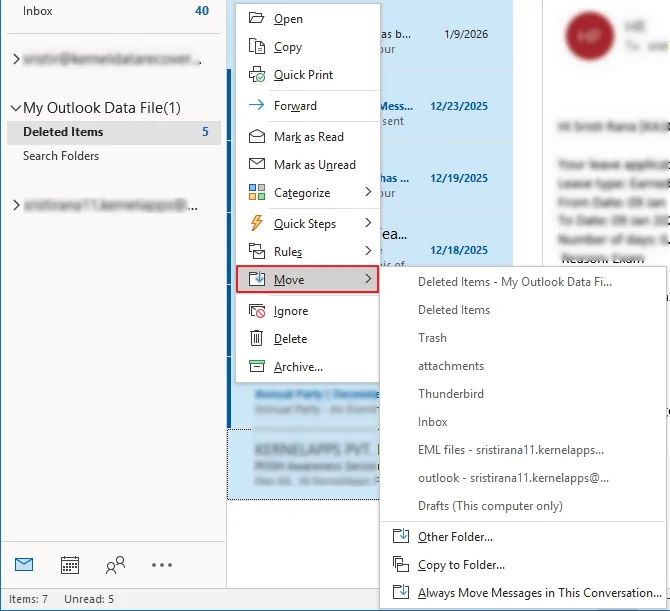
Task: Click the Quick Print printer icon
Action: point(256,75)
